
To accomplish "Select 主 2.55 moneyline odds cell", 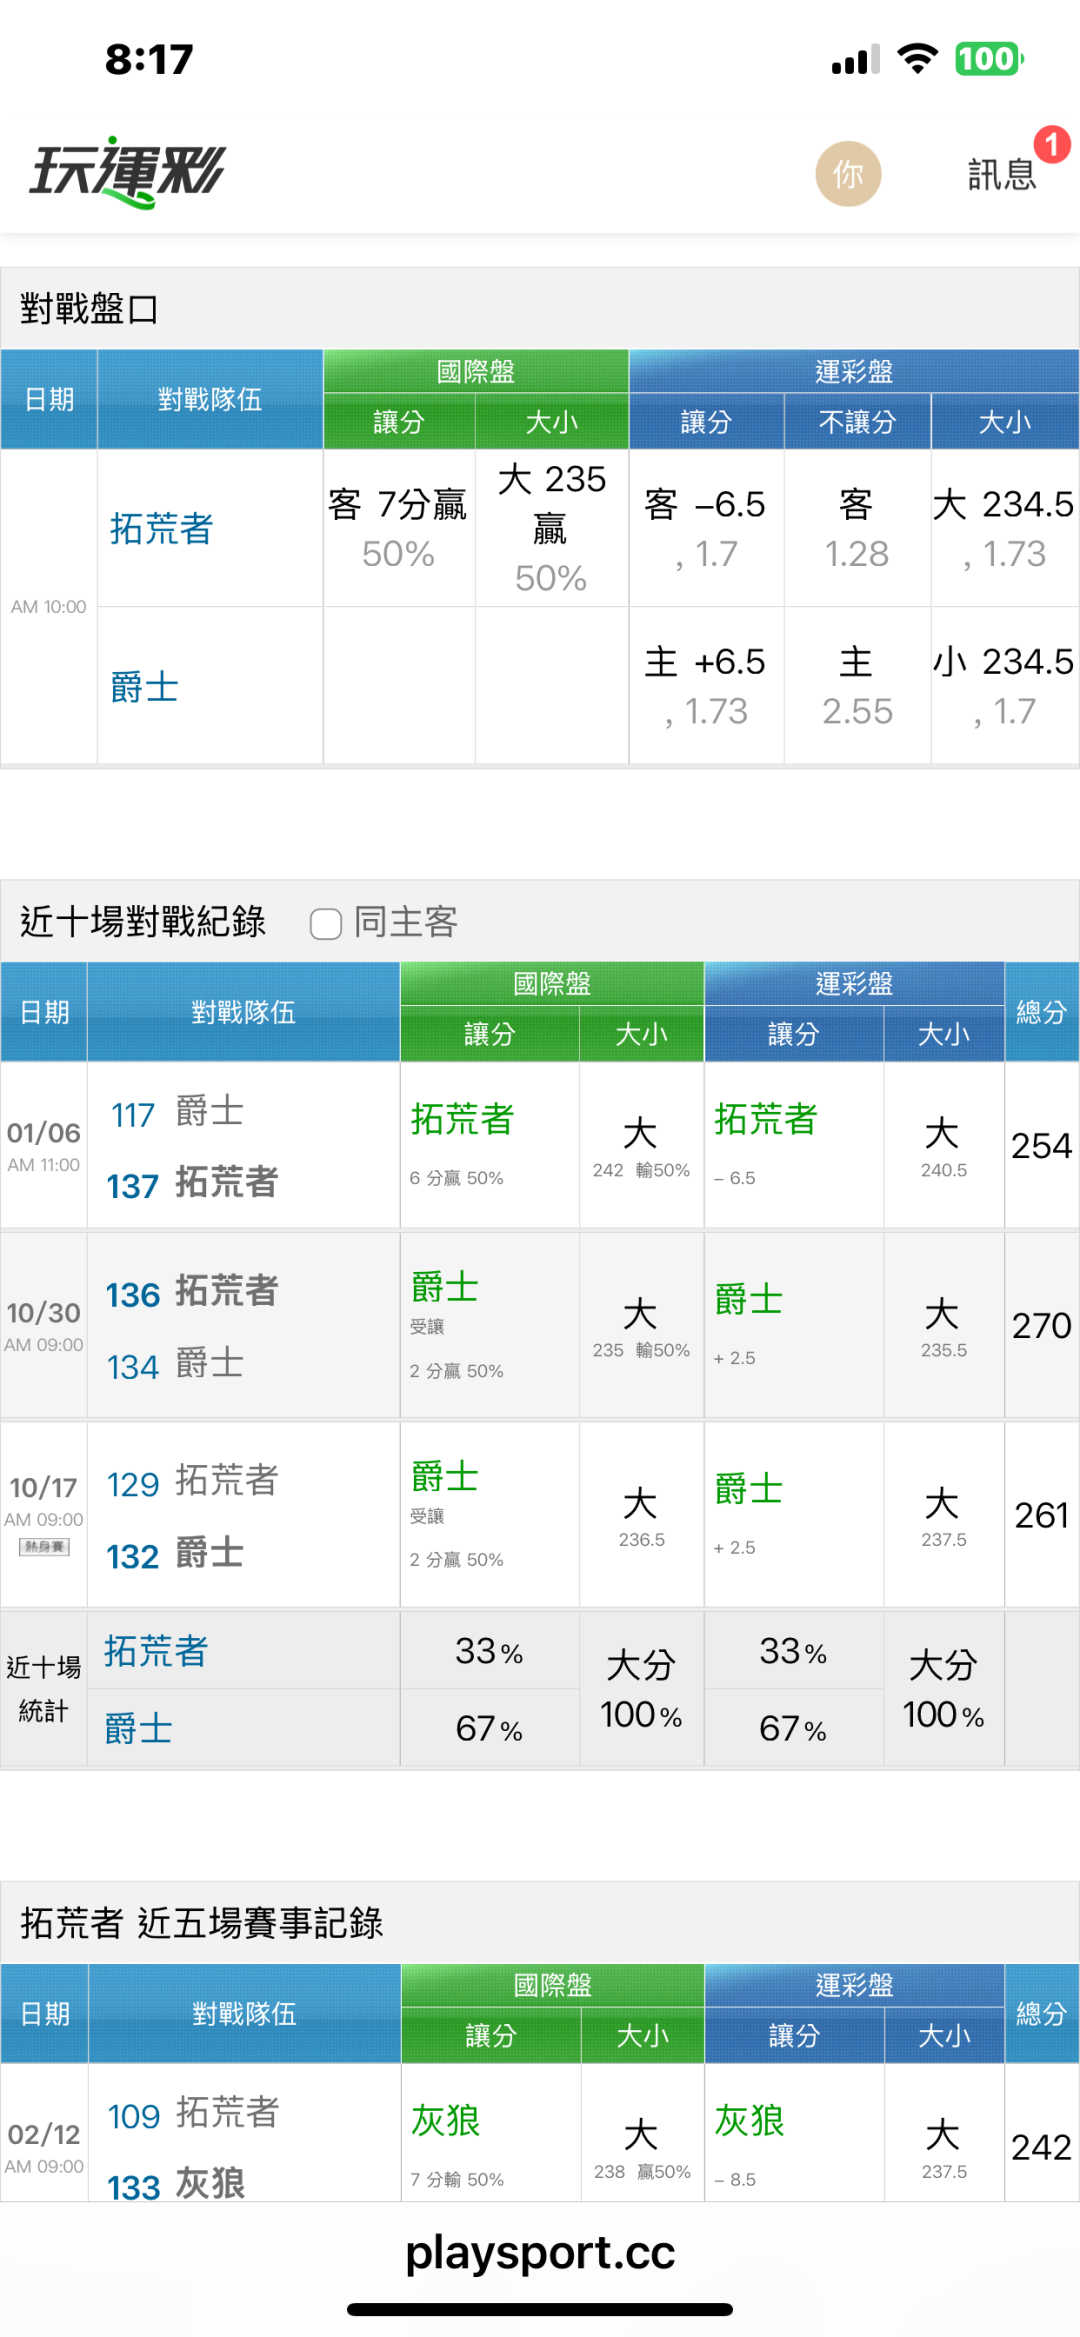I will (857, 686).
